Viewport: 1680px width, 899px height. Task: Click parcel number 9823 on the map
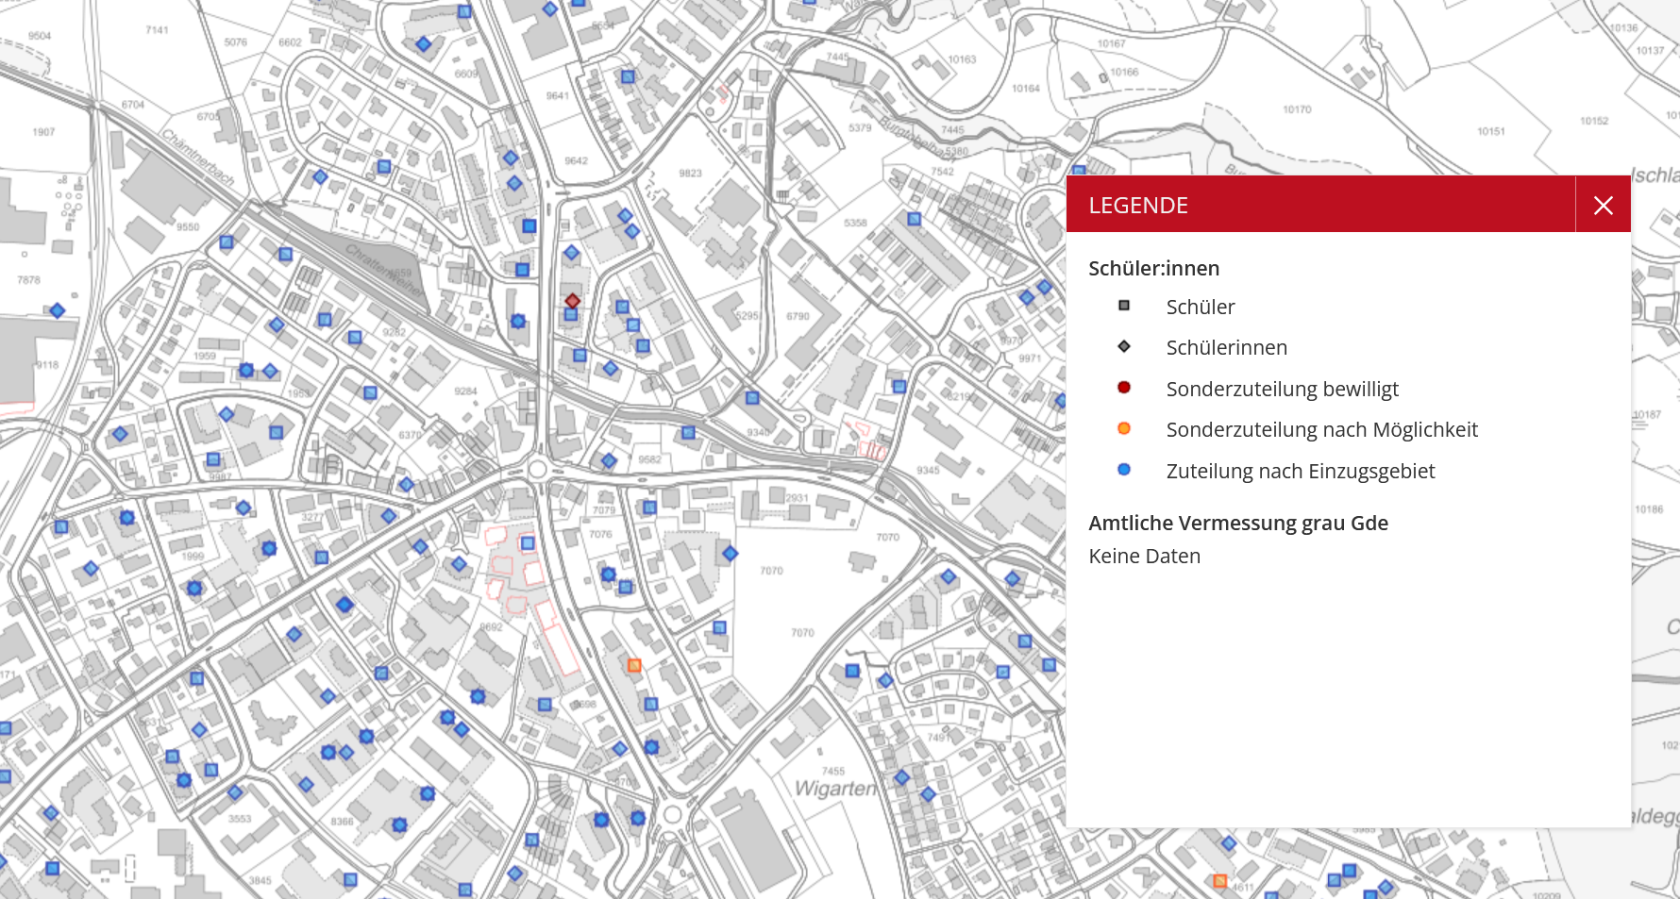pos(690,173)
